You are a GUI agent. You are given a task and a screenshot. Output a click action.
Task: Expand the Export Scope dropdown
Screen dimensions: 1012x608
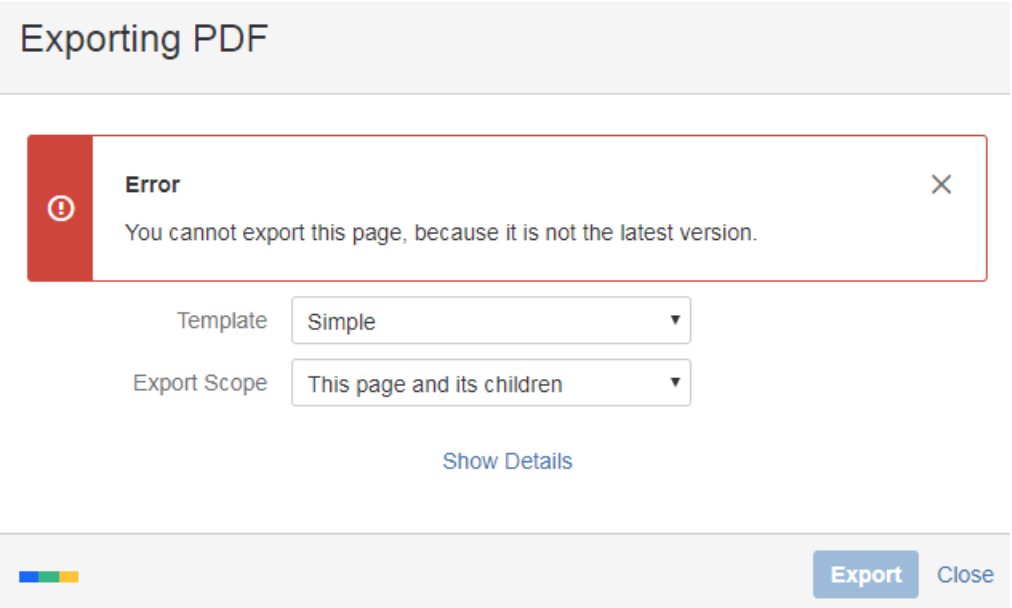coord(490,383)
